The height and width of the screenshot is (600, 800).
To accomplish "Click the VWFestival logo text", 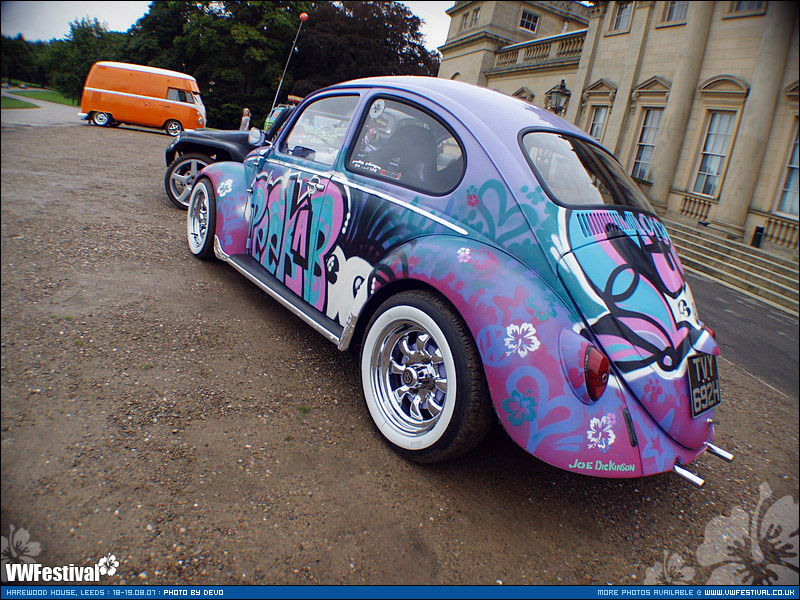I will tap(53, 572).
